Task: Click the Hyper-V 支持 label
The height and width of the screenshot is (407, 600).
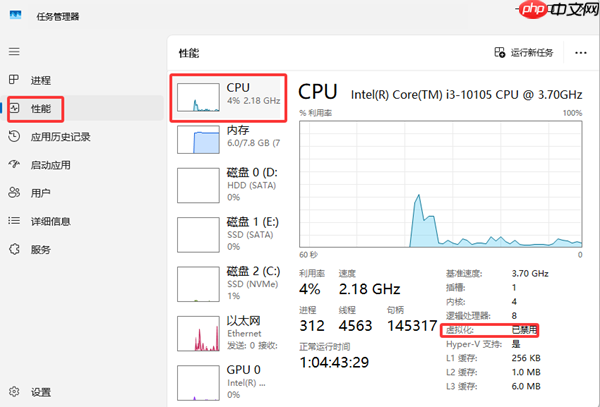Action: (x=474, y=344)
